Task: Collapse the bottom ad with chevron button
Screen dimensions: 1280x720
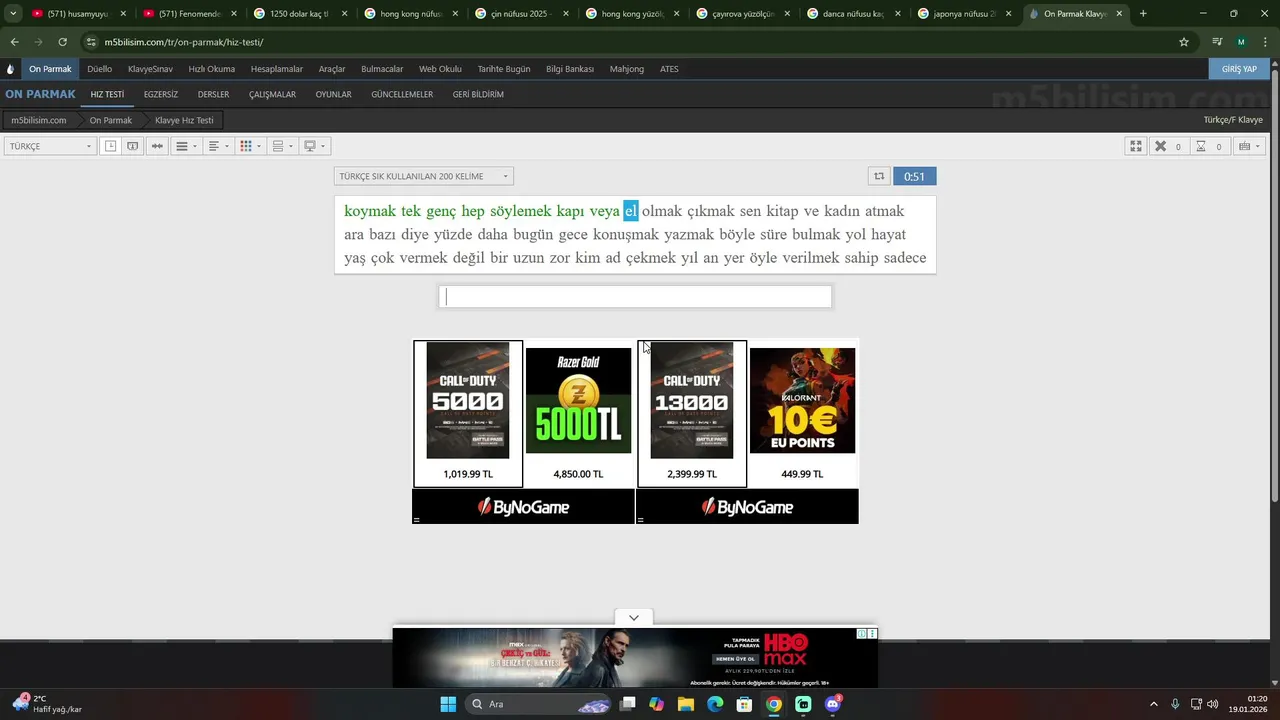Action: [x=633, y=618]
